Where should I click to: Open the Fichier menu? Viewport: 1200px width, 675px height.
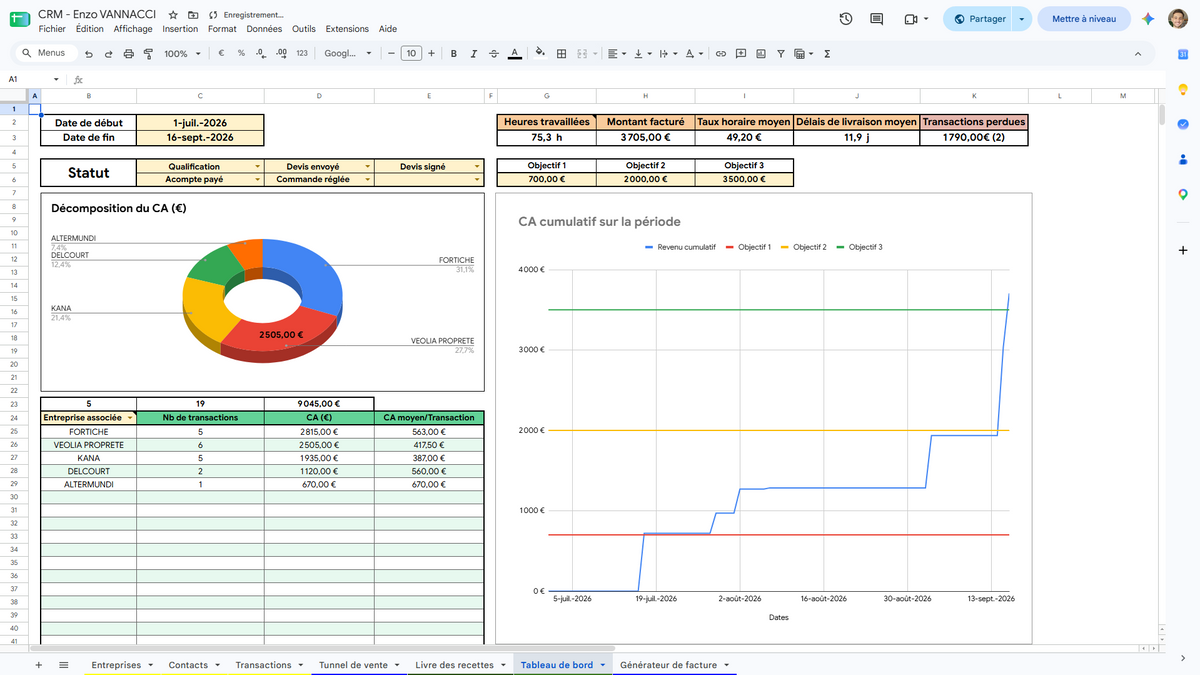pos(52,29)
